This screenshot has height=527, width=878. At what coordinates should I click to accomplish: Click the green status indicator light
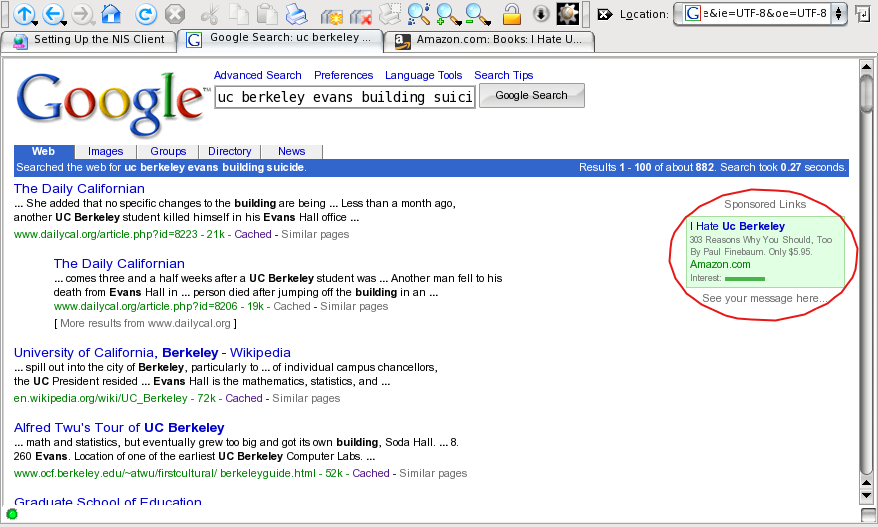coord(12,514)
